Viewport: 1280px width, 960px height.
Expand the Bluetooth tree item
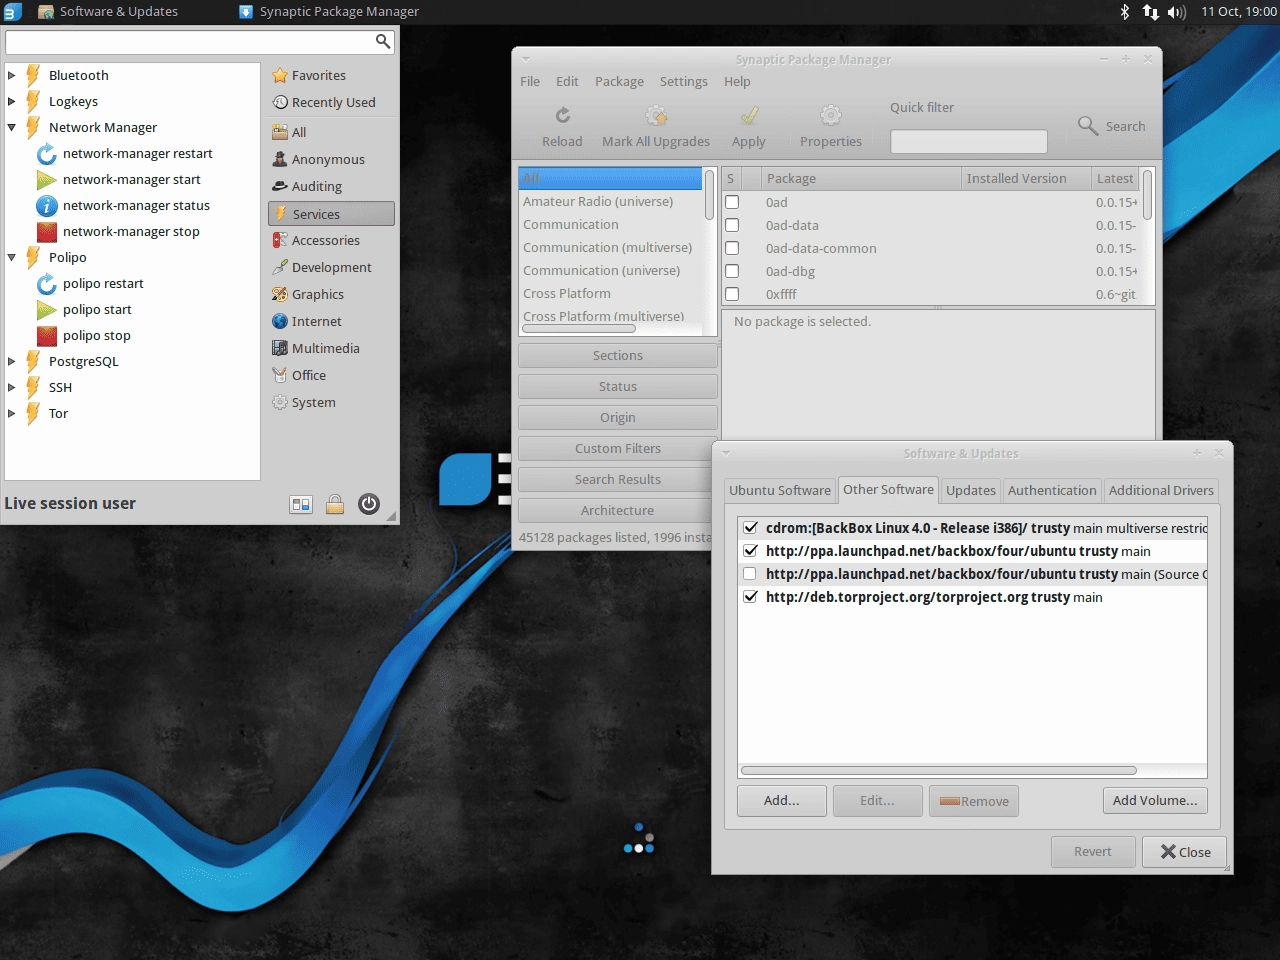point(11,75)
